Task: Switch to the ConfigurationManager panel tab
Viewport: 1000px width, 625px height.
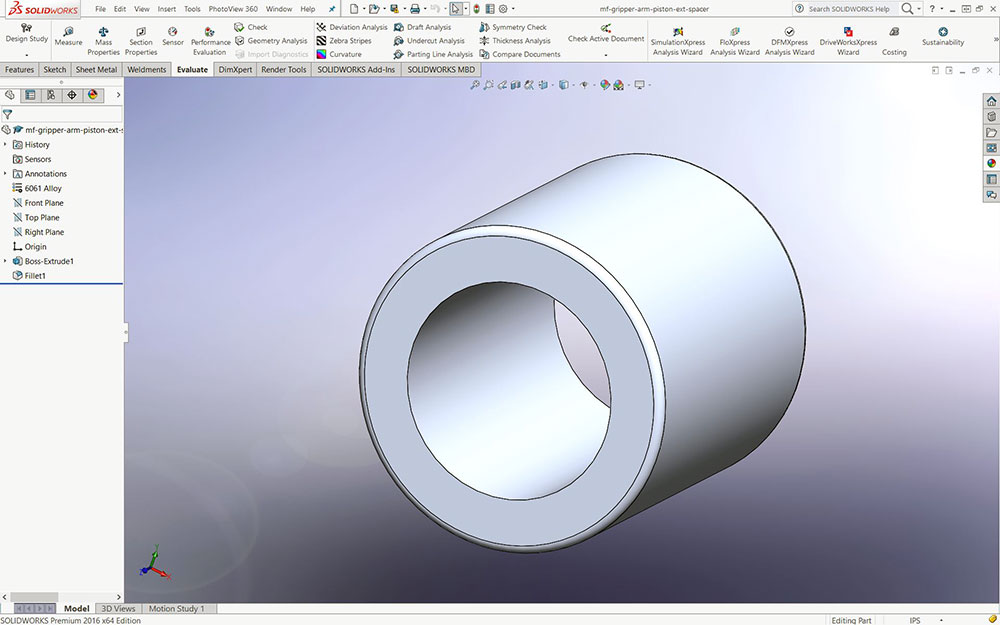Action: (x=51, y=95)
